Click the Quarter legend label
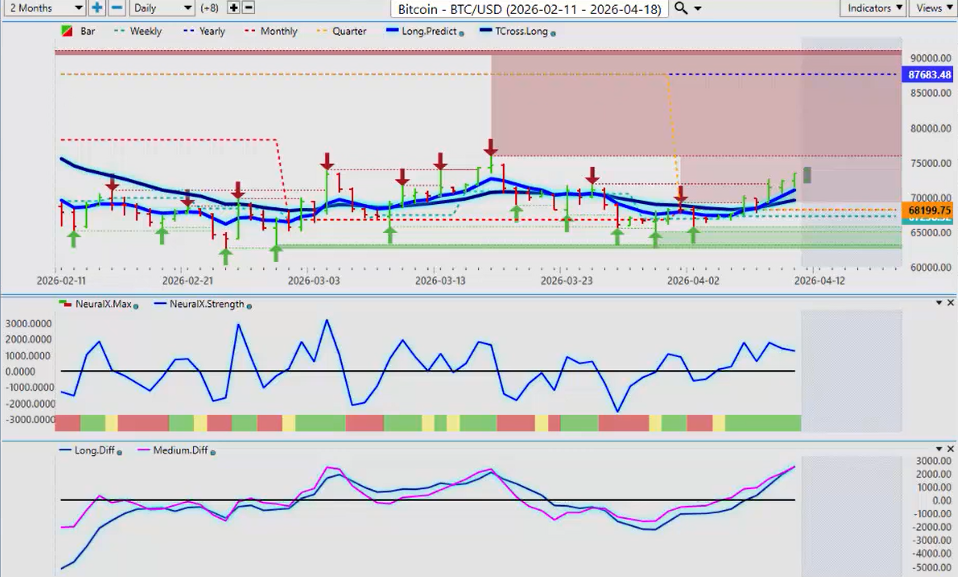Viewport: 958px width, 577px height. pos(348,31)
